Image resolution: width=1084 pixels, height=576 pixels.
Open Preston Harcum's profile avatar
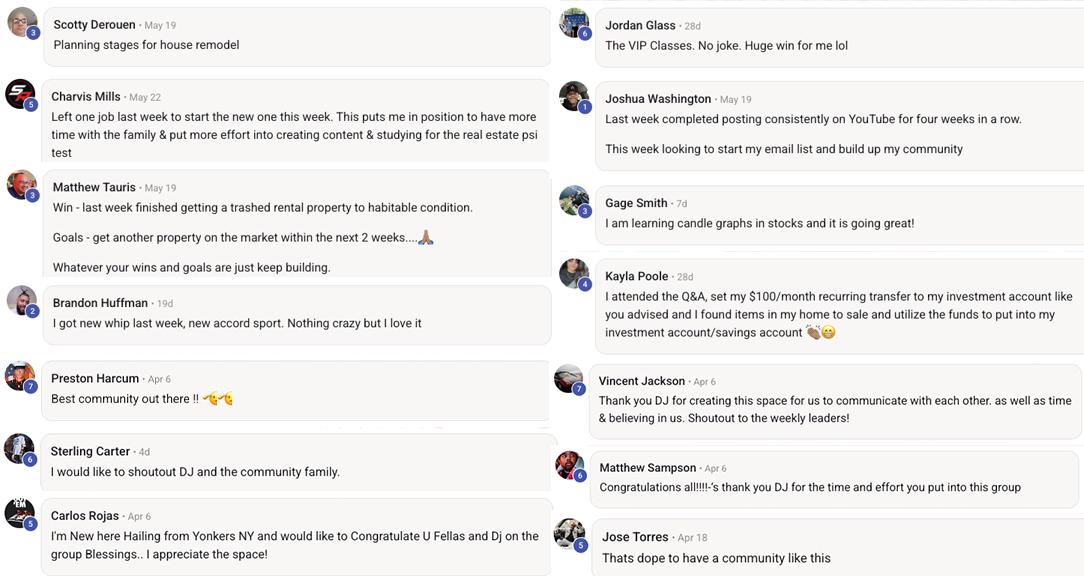19,376
